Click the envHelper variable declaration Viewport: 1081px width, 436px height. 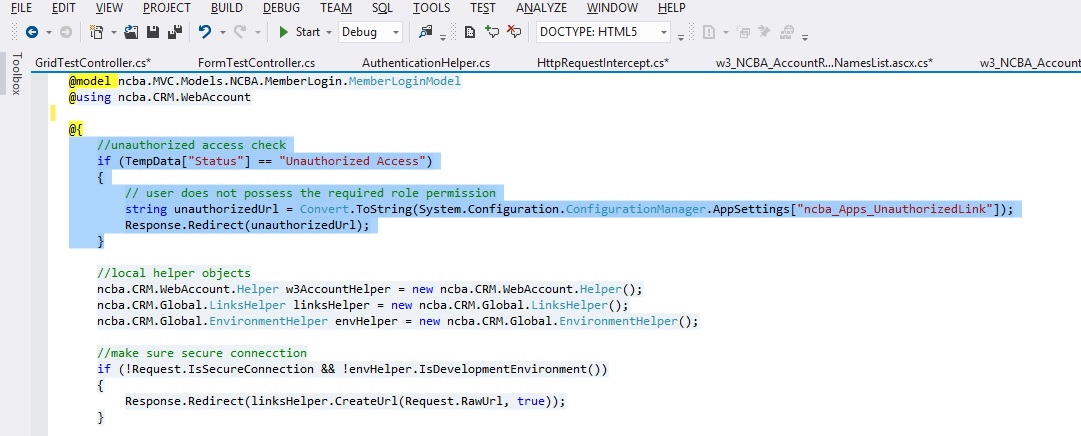click(x=367, y=321)
